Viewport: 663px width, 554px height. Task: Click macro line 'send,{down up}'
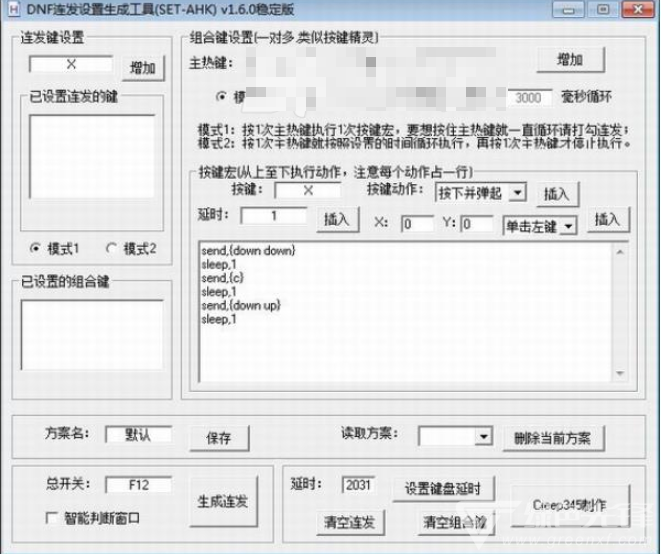241,305
